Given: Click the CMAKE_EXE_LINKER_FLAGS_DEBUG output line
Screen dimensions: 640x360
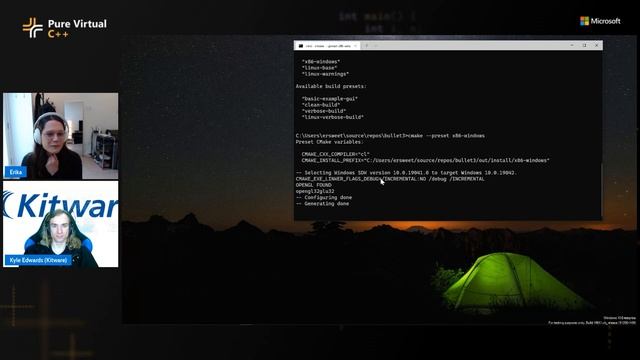Looking at the screenshot, I should click(390, 179).
